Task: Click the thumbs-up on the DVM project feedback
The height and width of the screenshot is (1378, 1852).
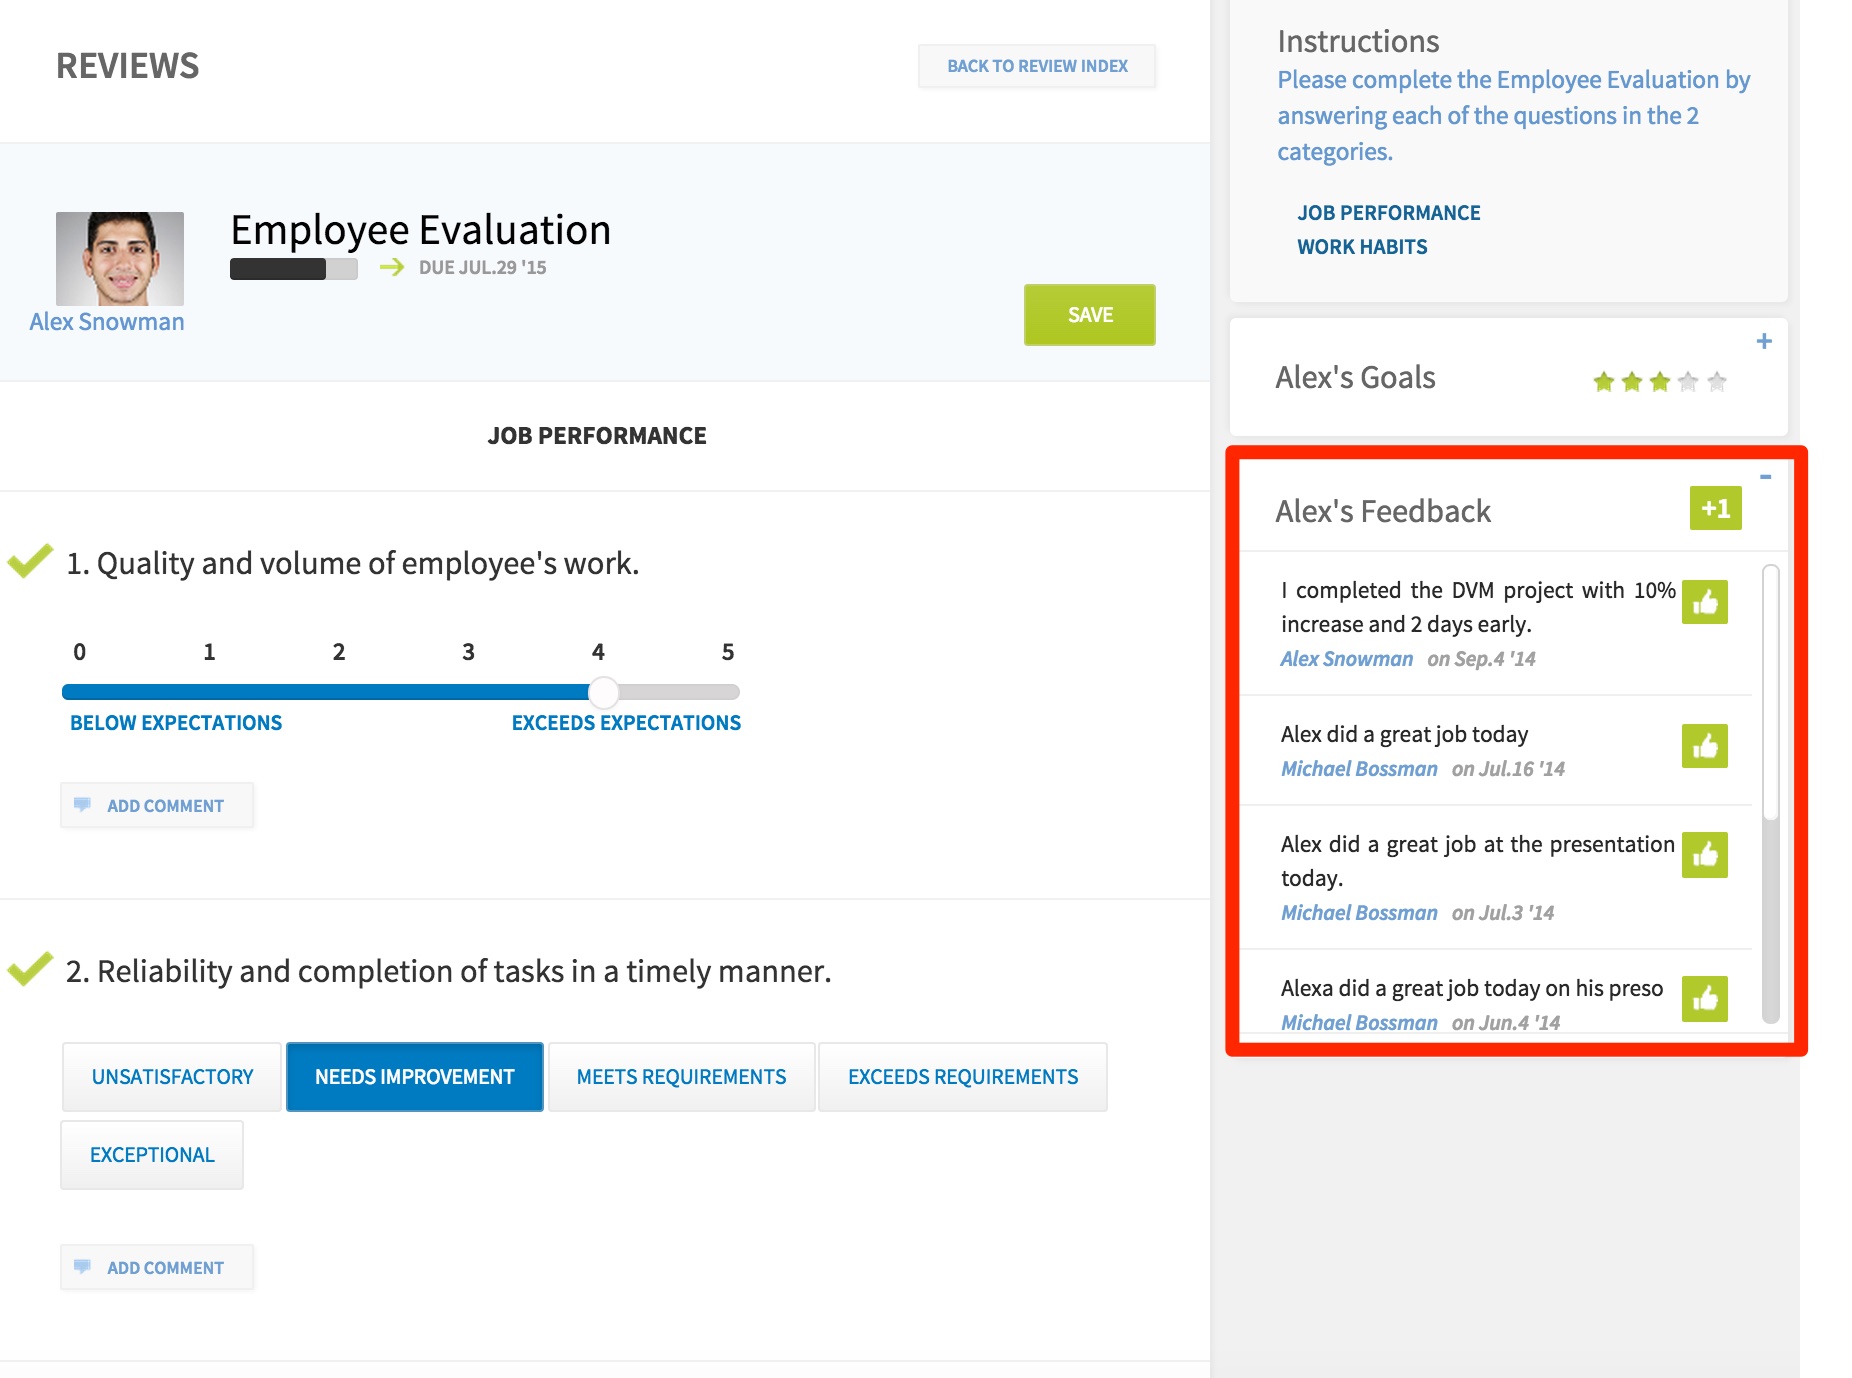Action: 1706,603
